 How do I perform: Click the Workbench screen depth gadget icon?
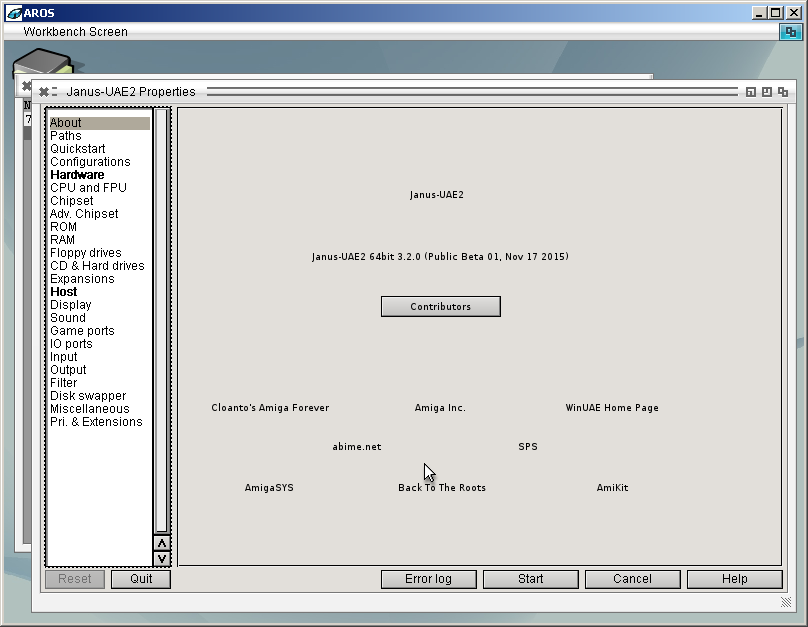click(x=790, y=32)
